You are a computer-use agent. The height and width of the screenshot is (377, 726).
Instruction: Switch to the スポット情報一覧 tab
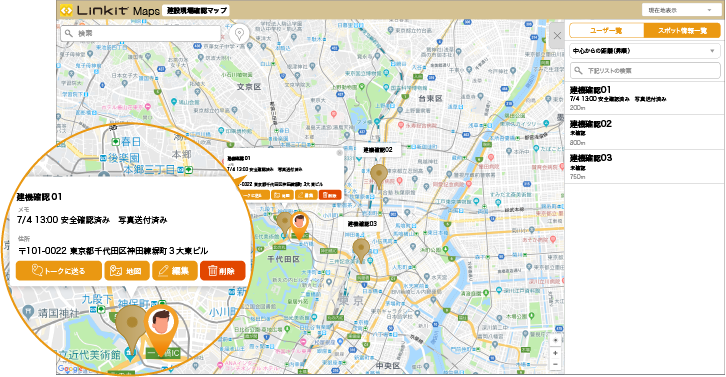[682, 31]
